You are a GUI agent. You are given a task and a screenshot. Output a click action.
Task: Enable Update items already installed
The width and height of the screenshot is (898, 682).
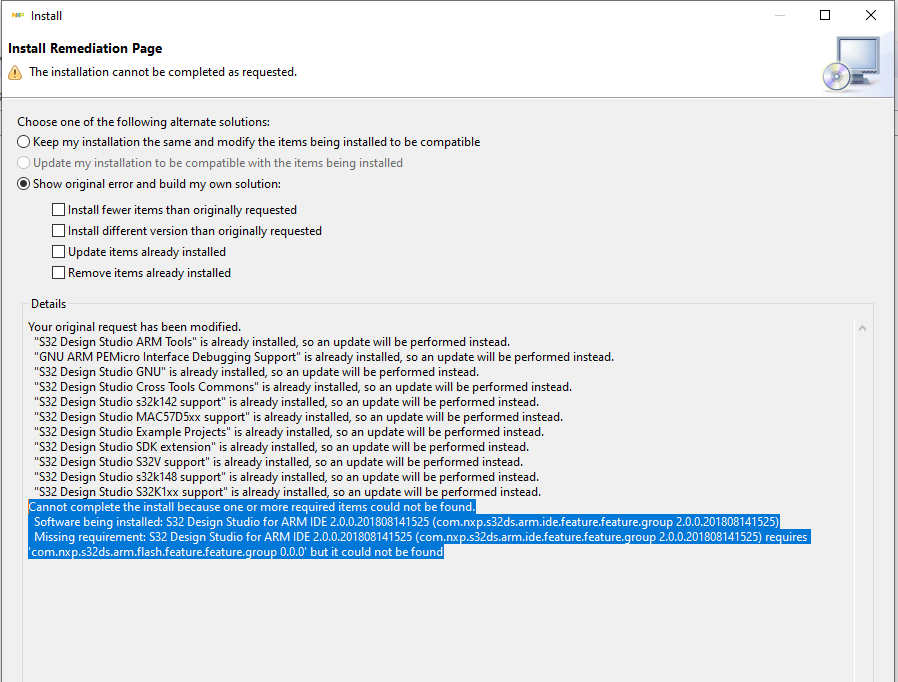58,251
